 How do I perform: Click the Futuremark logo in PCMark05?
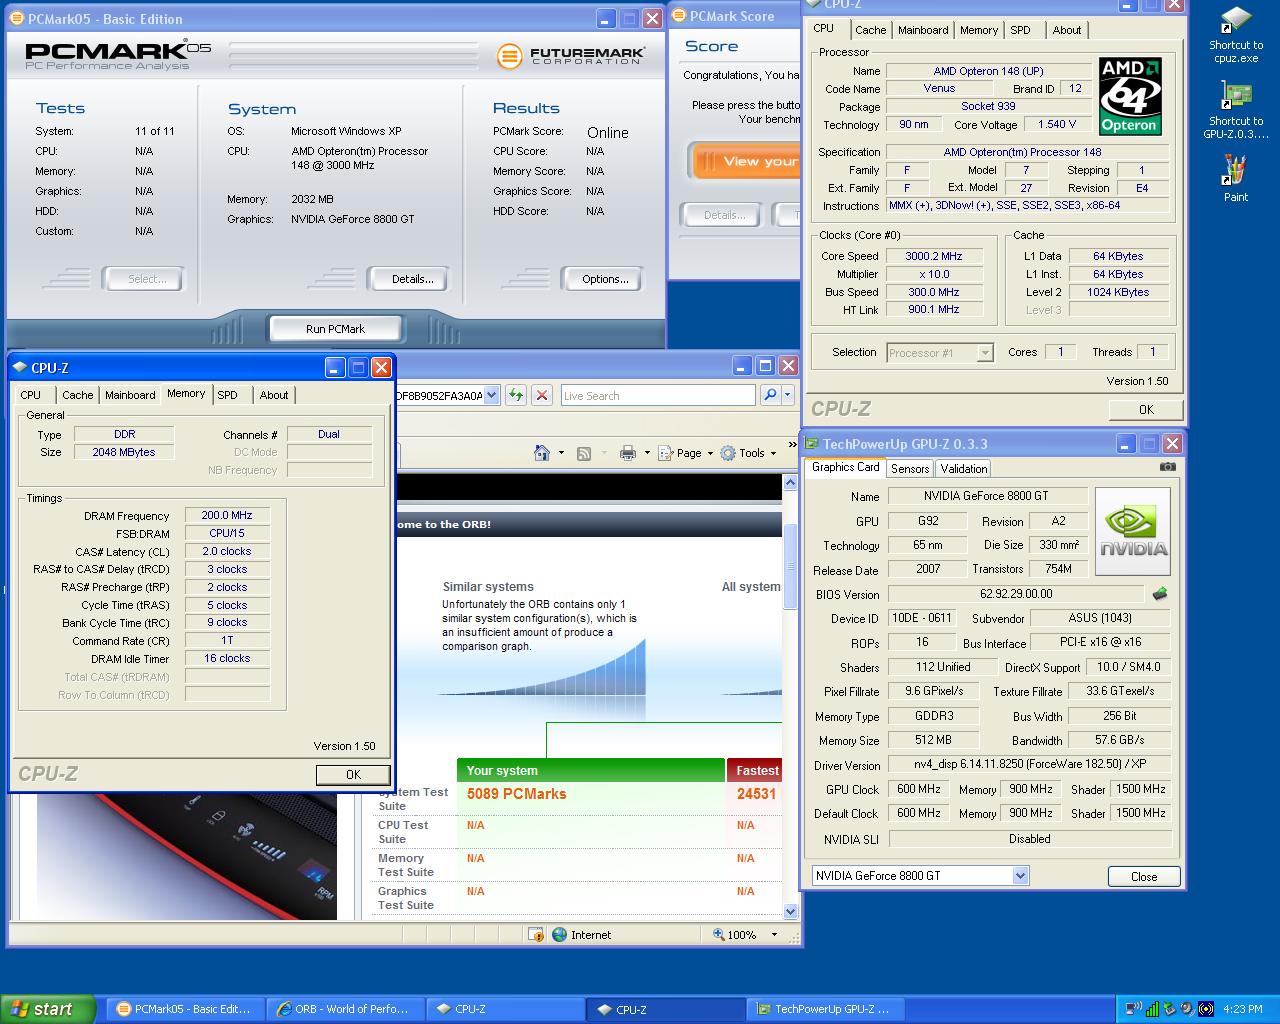click(571, 56)
